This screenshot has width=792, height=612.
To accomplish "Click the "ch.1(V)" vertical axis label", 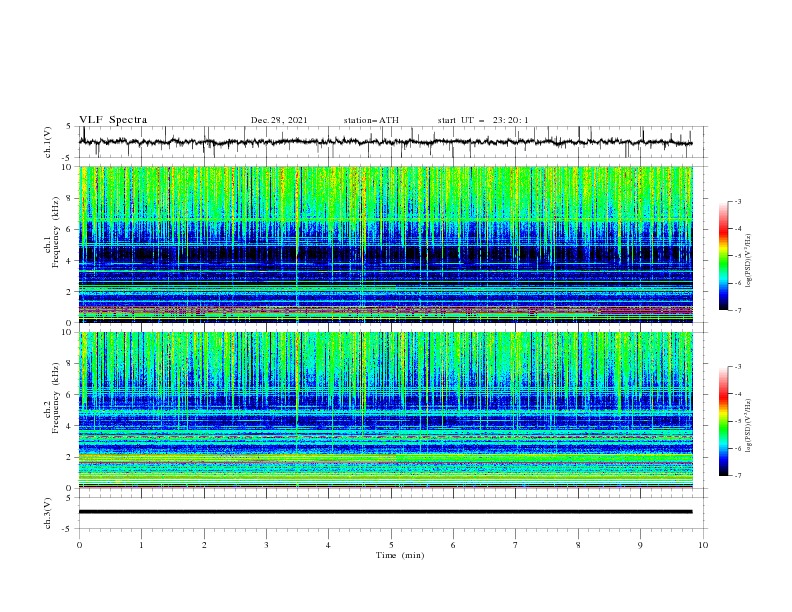I will tap(48, 142).
